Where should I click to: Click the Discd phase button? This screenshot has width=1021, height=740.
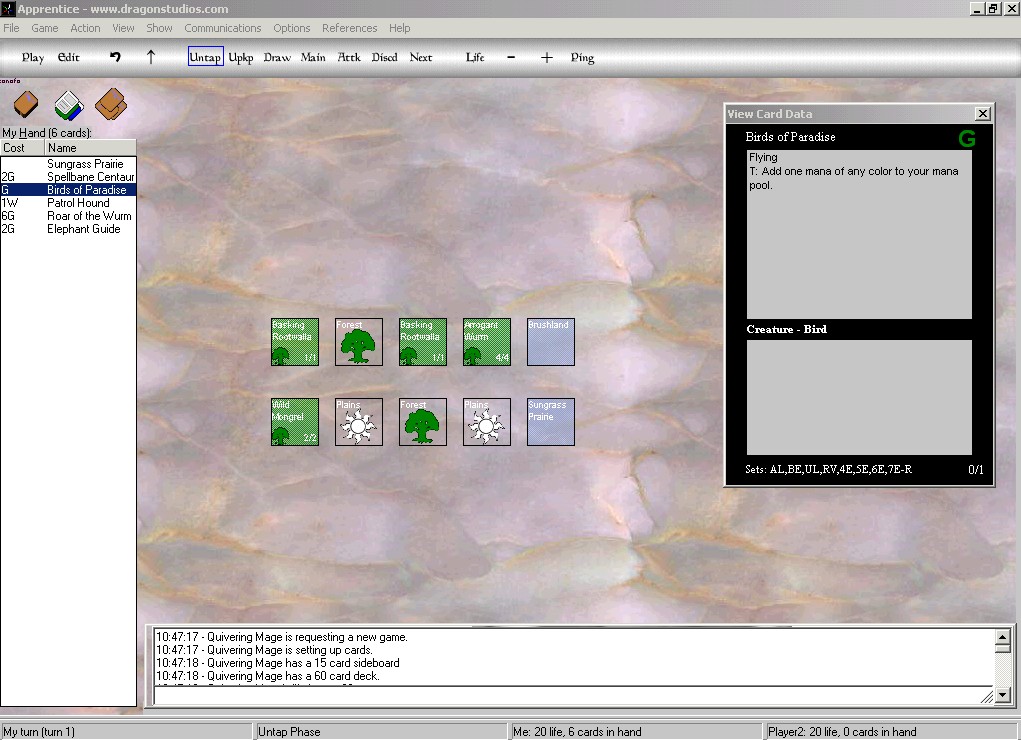(x=384, y=57)
